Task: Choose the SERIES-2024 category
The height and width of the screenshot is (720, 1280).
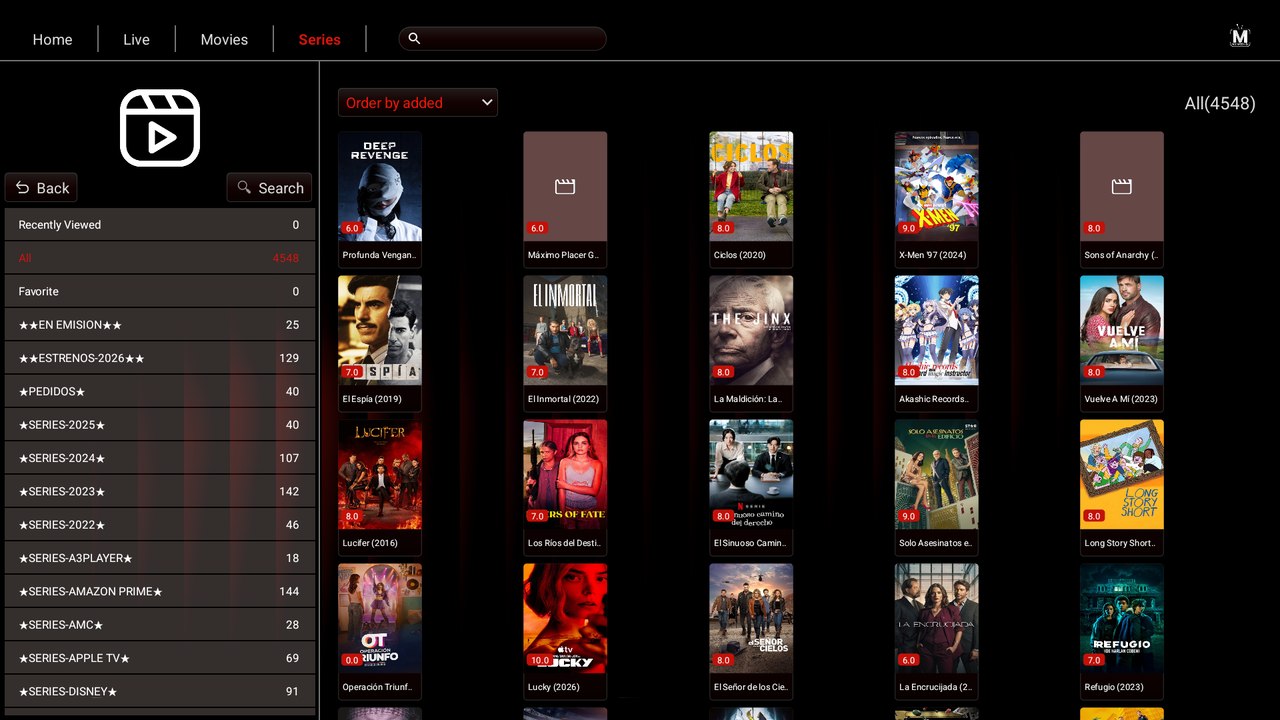Action: point(160,458)
